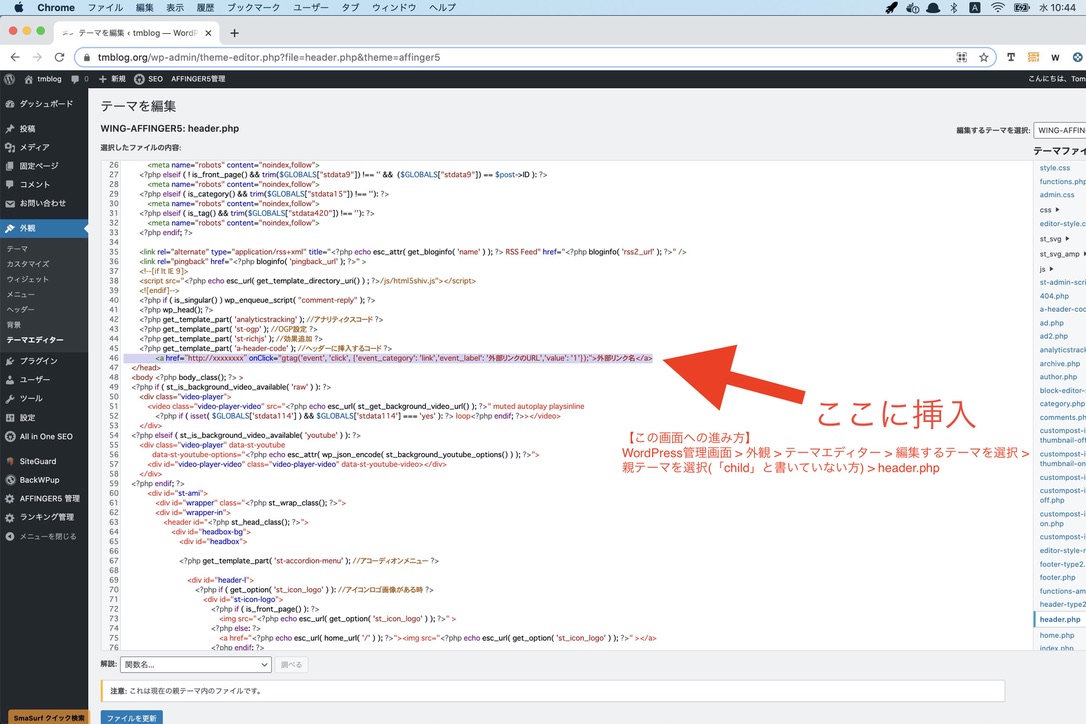Screen dimensions: 1086x724
Task: View site info via the padlock icon
Action: pyautogui.click(x=87, y=58)
